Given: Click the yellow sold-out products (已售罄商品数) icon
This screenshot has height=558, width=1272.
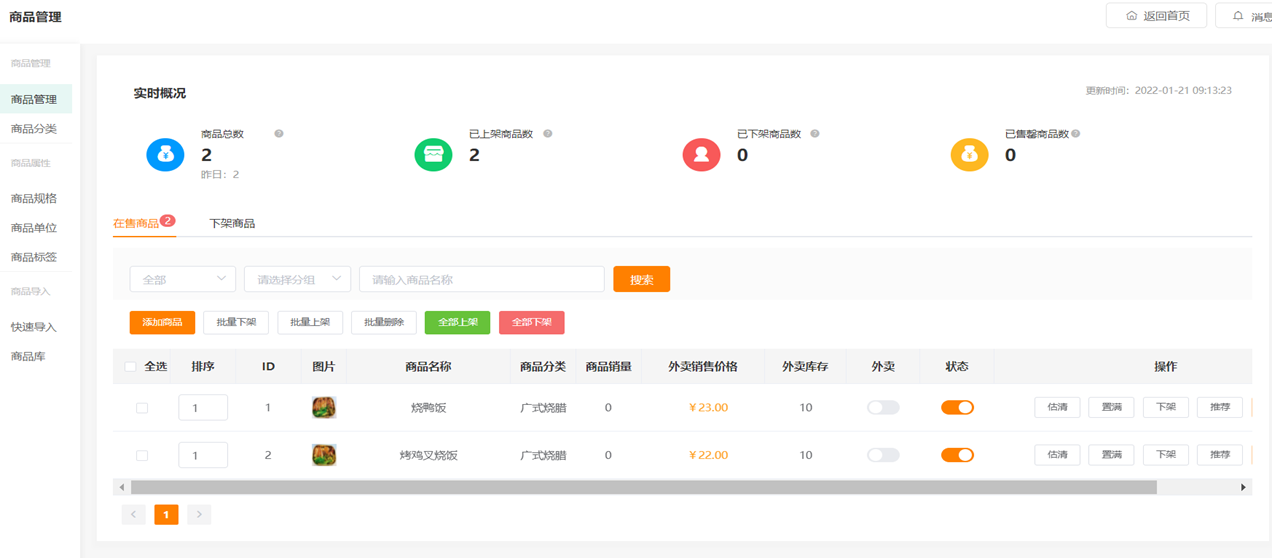Looking at the screenshot, I should point(969,155).
